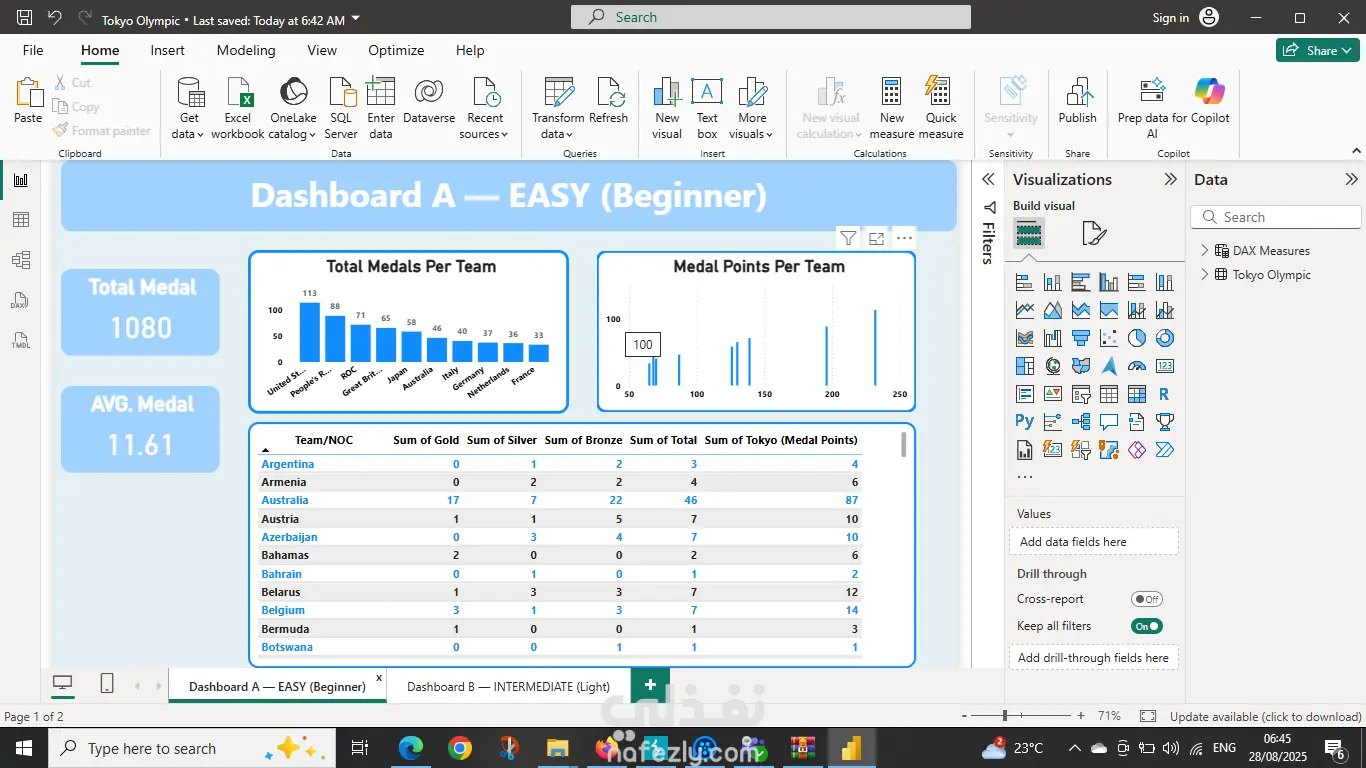Toggle the Cross-report switch
Image resolution: width=1366 pixels, height=768 pixels.
pos(1146,599)
